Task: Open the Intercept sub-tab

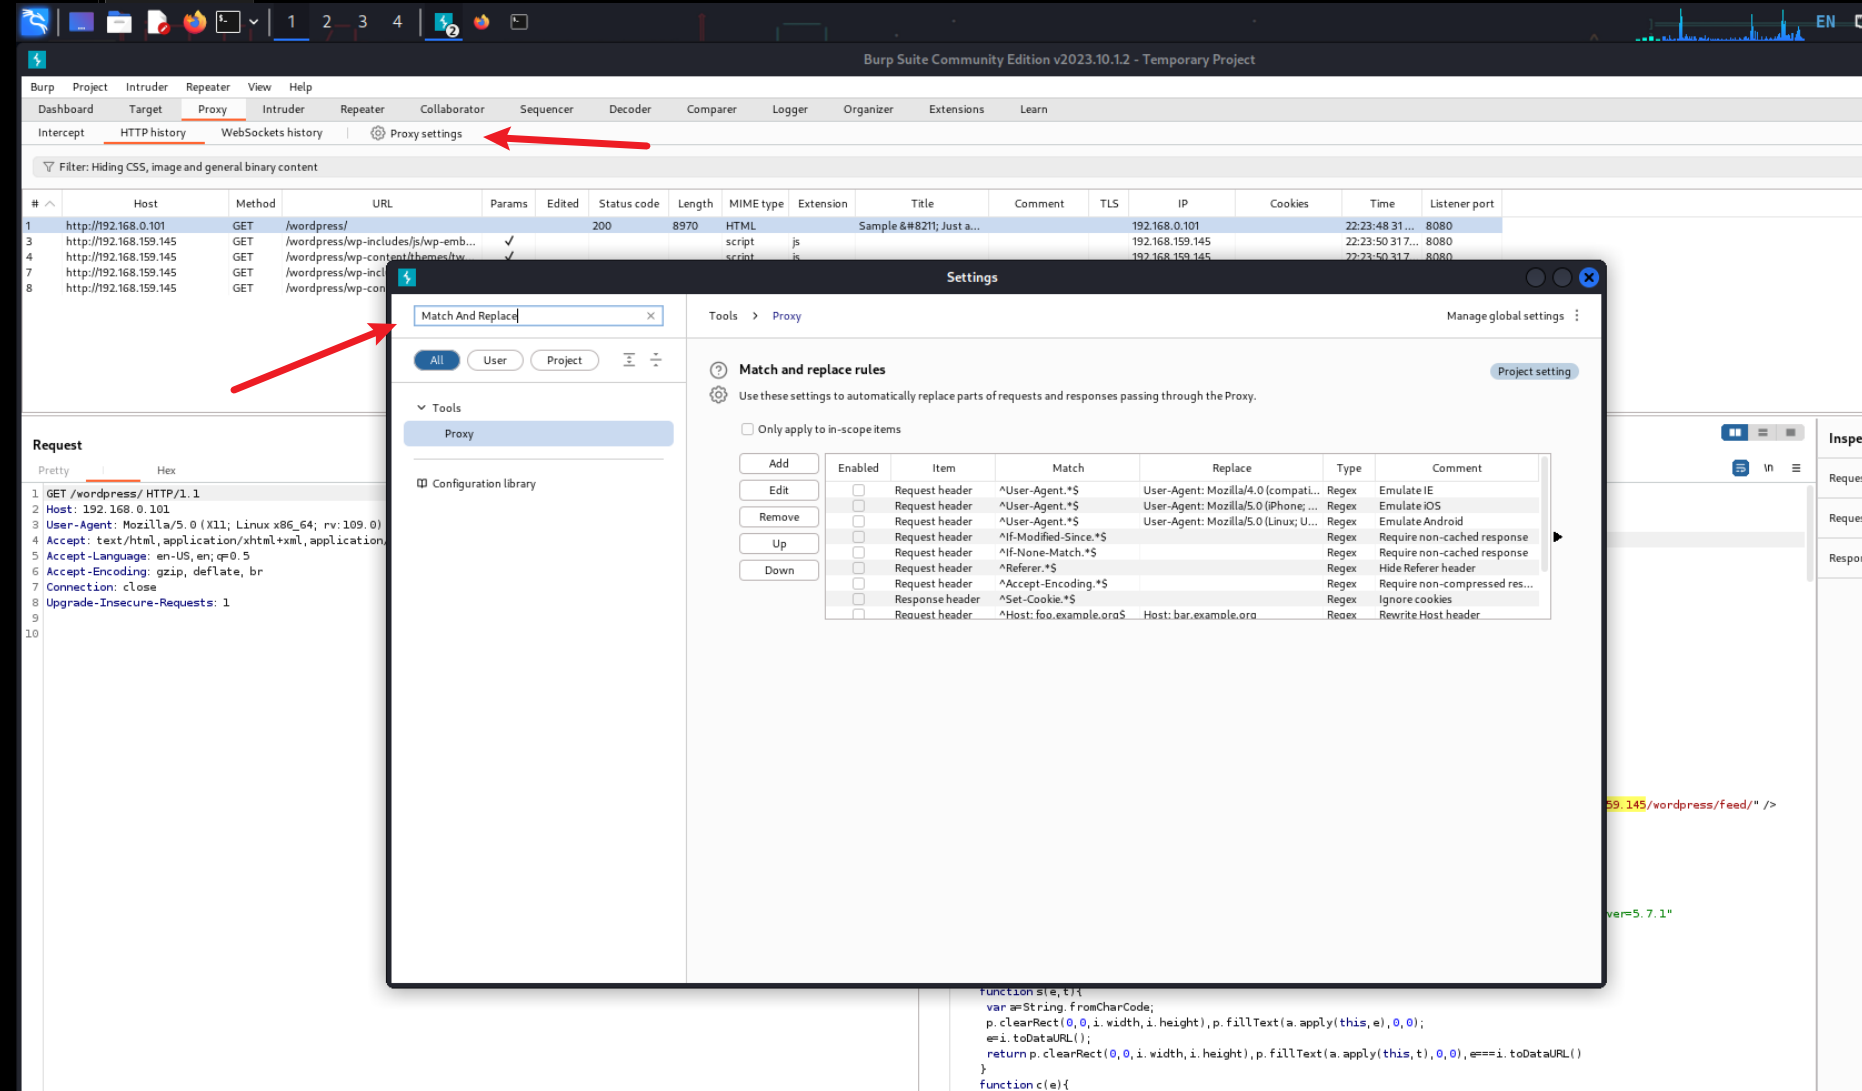Action: pos(61,133)
